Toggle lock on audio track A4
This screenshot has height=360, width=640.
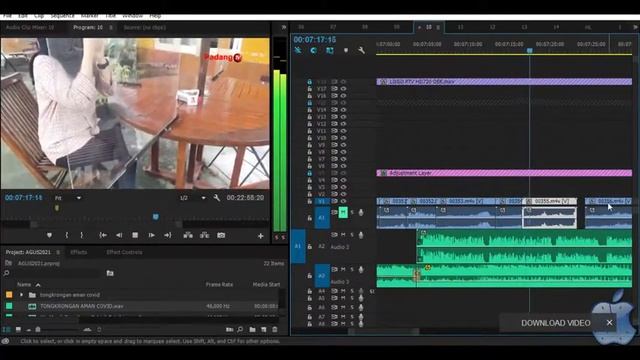[310, 291]
